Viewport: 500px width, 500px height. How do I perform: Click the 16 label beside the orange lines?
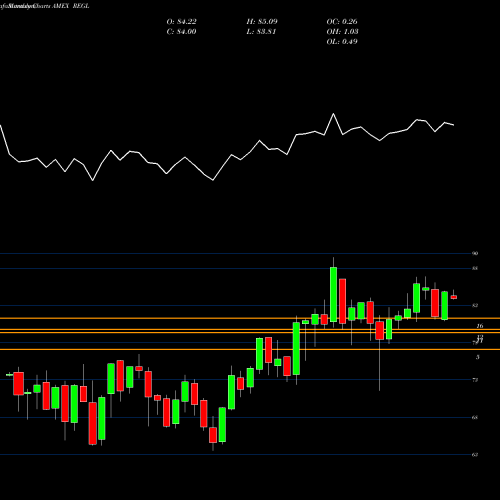[x=480, y=326]
